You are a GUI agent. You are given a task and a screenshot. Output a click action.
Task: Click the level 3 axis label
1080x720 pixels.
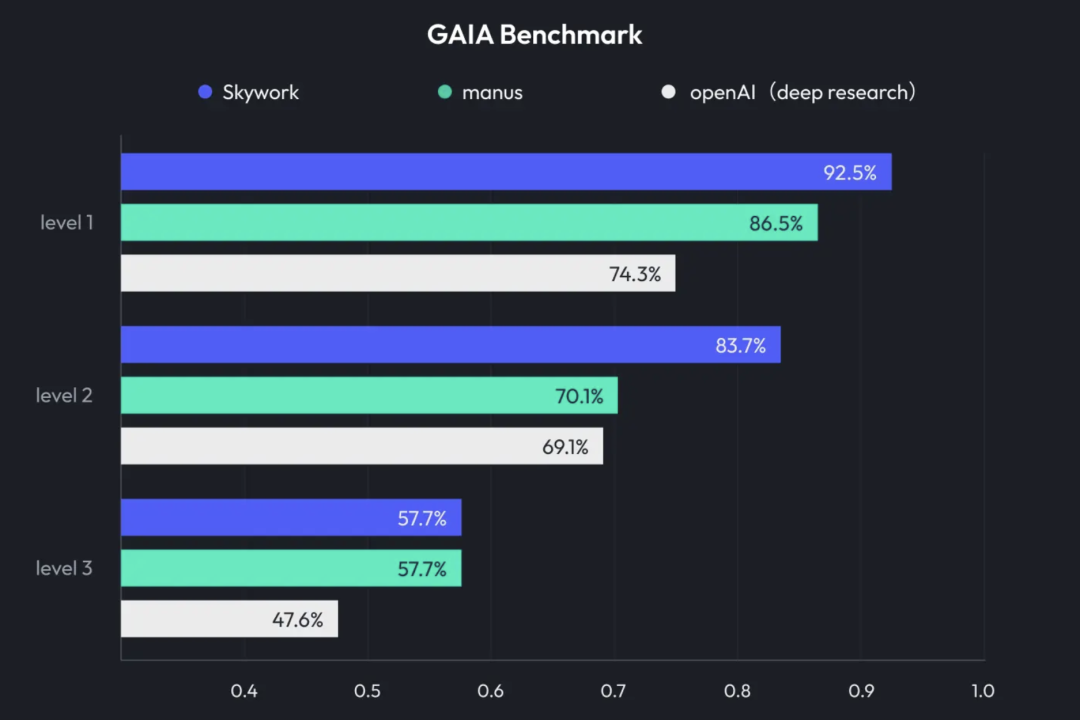(64, 568)
